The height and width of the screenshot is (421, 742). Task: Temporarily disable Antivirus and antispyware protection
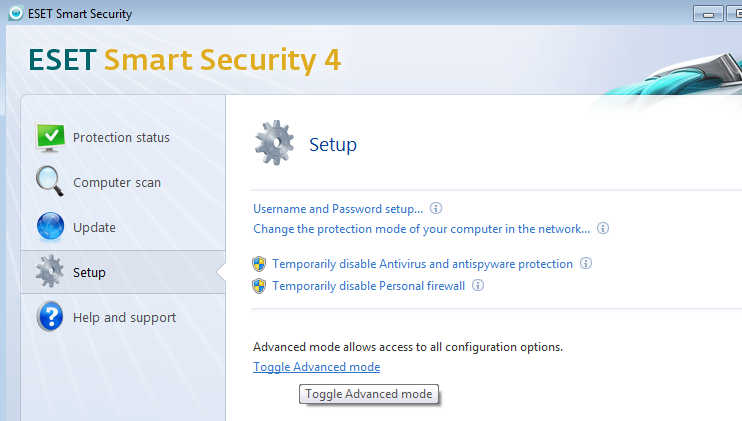pos(423,264)
